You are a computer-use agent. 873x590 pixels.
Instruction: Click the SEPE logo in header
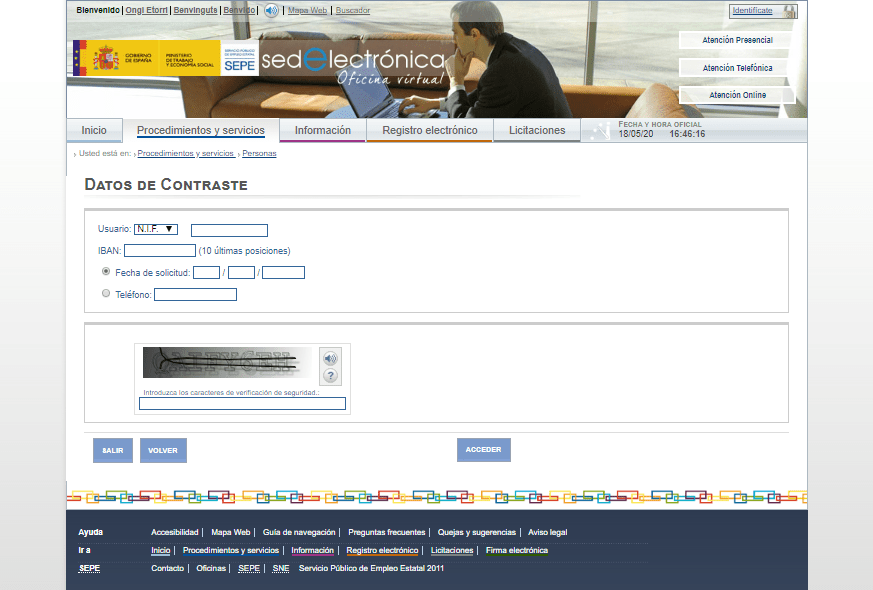(240, 60)
